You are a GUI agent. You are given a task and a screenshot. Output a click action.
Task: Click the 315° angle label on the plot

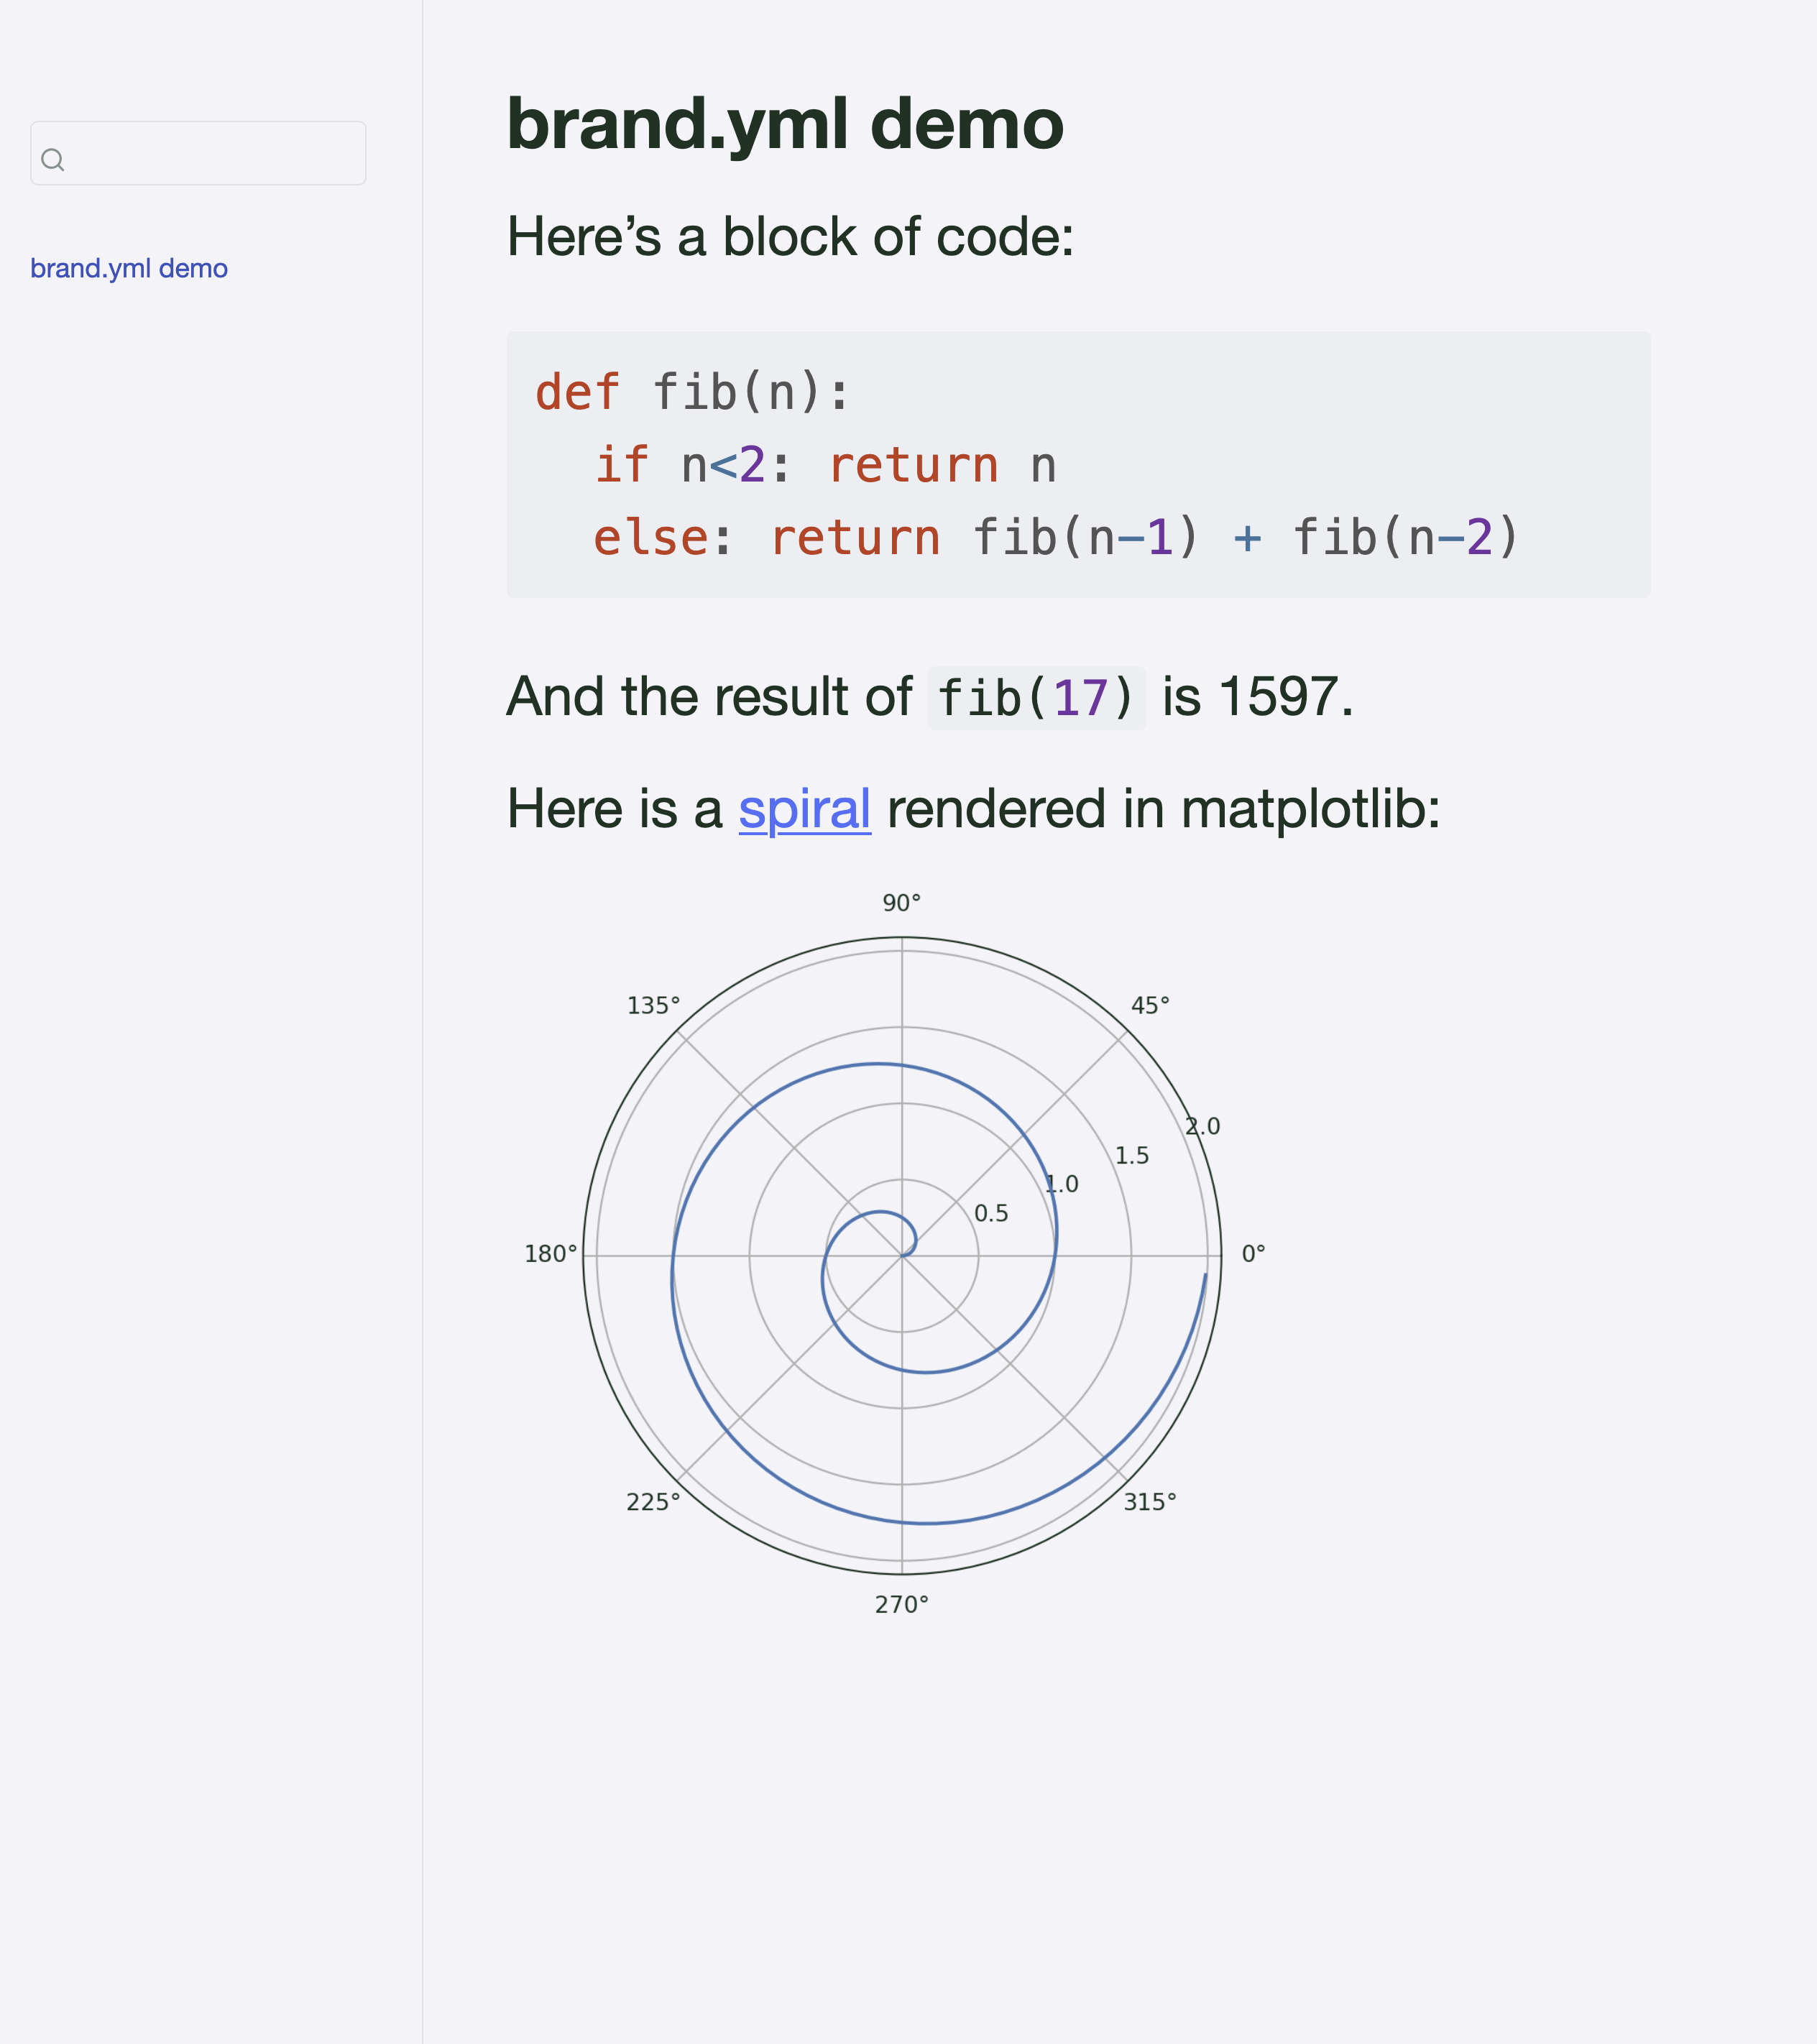coord(1150,1502)
